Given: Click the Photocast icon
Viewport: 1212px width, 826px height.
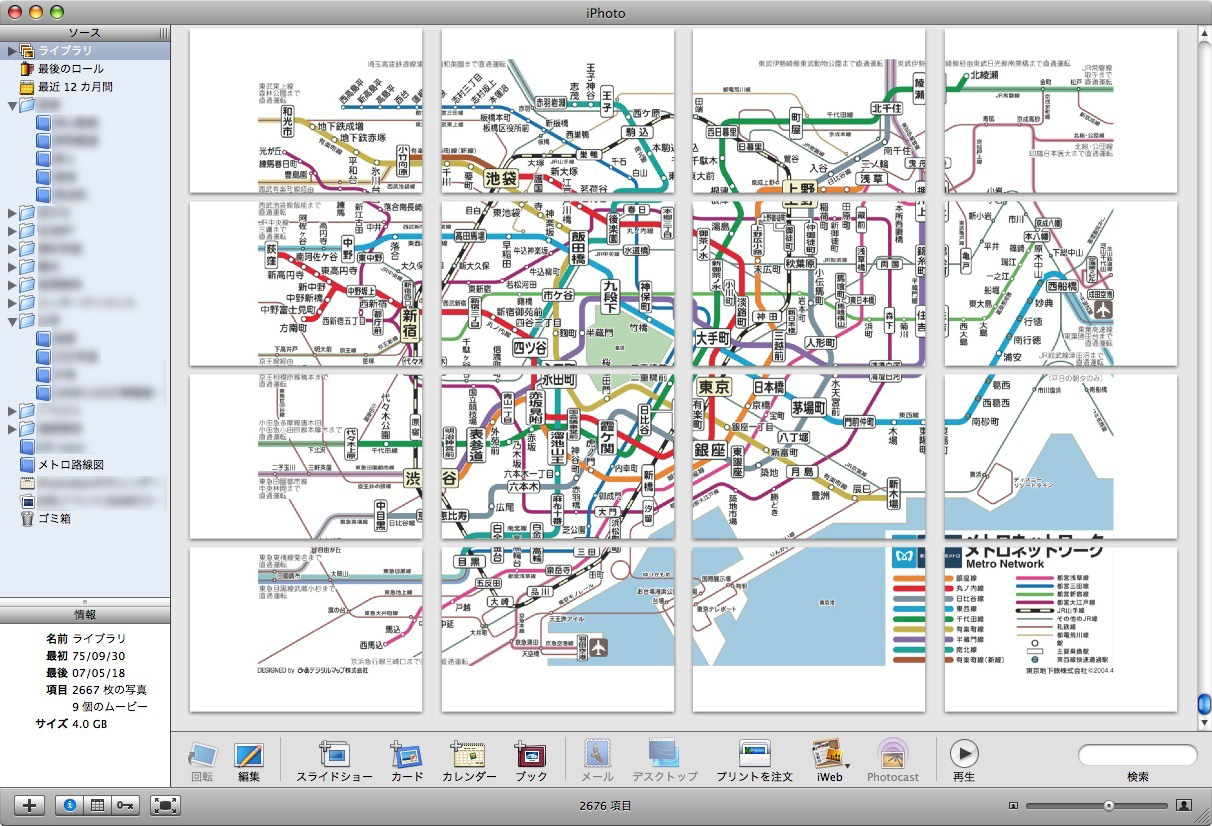Looking at the screenshot, I should pos(892,755).
